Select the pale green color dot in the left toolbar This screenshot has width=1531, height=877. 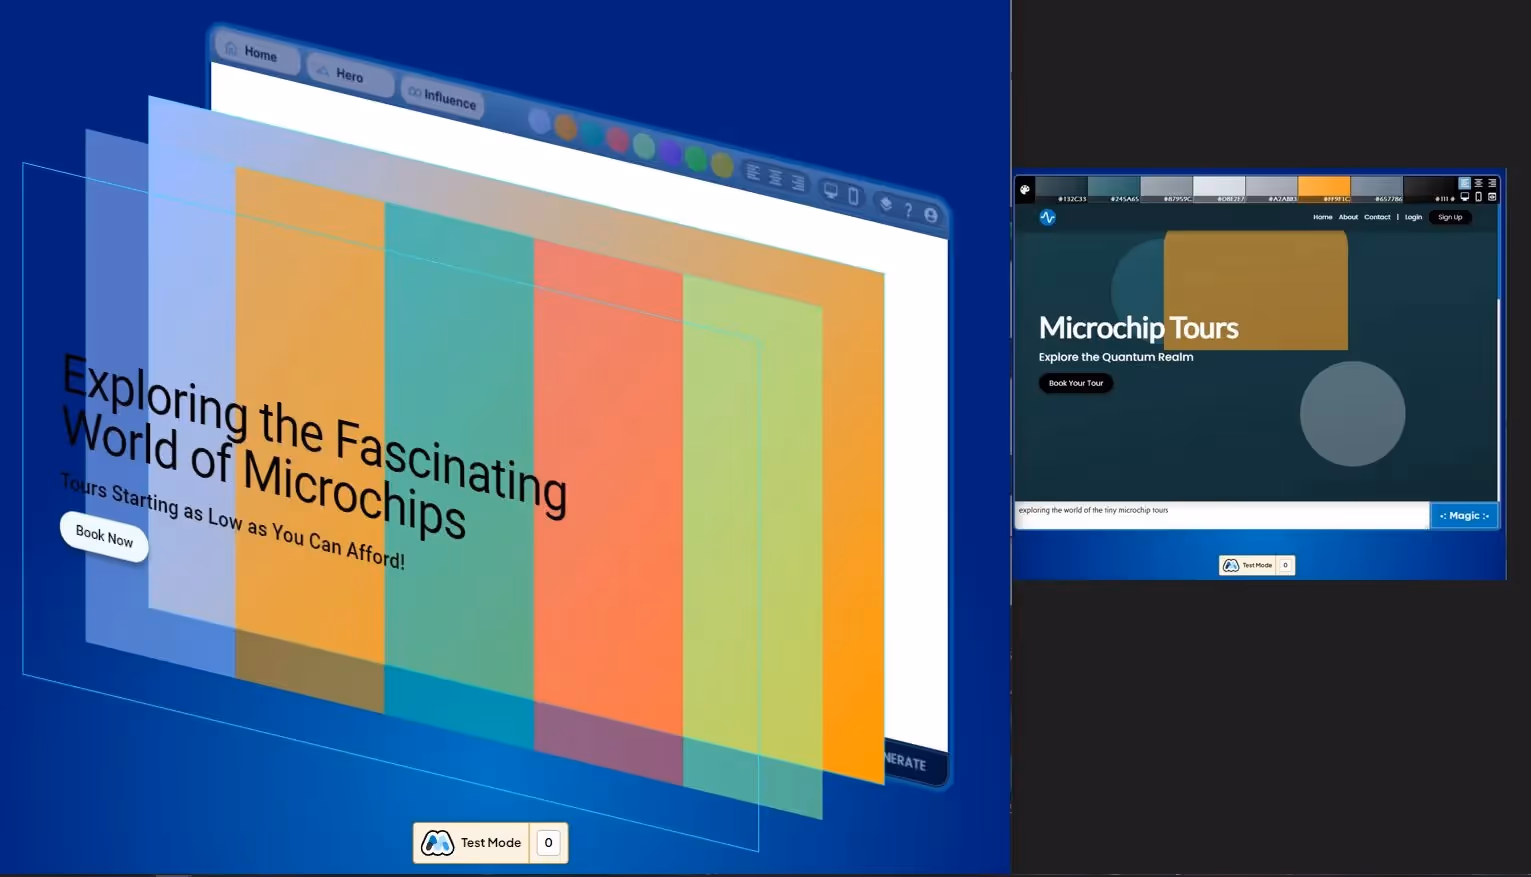[x=644, y=147]
